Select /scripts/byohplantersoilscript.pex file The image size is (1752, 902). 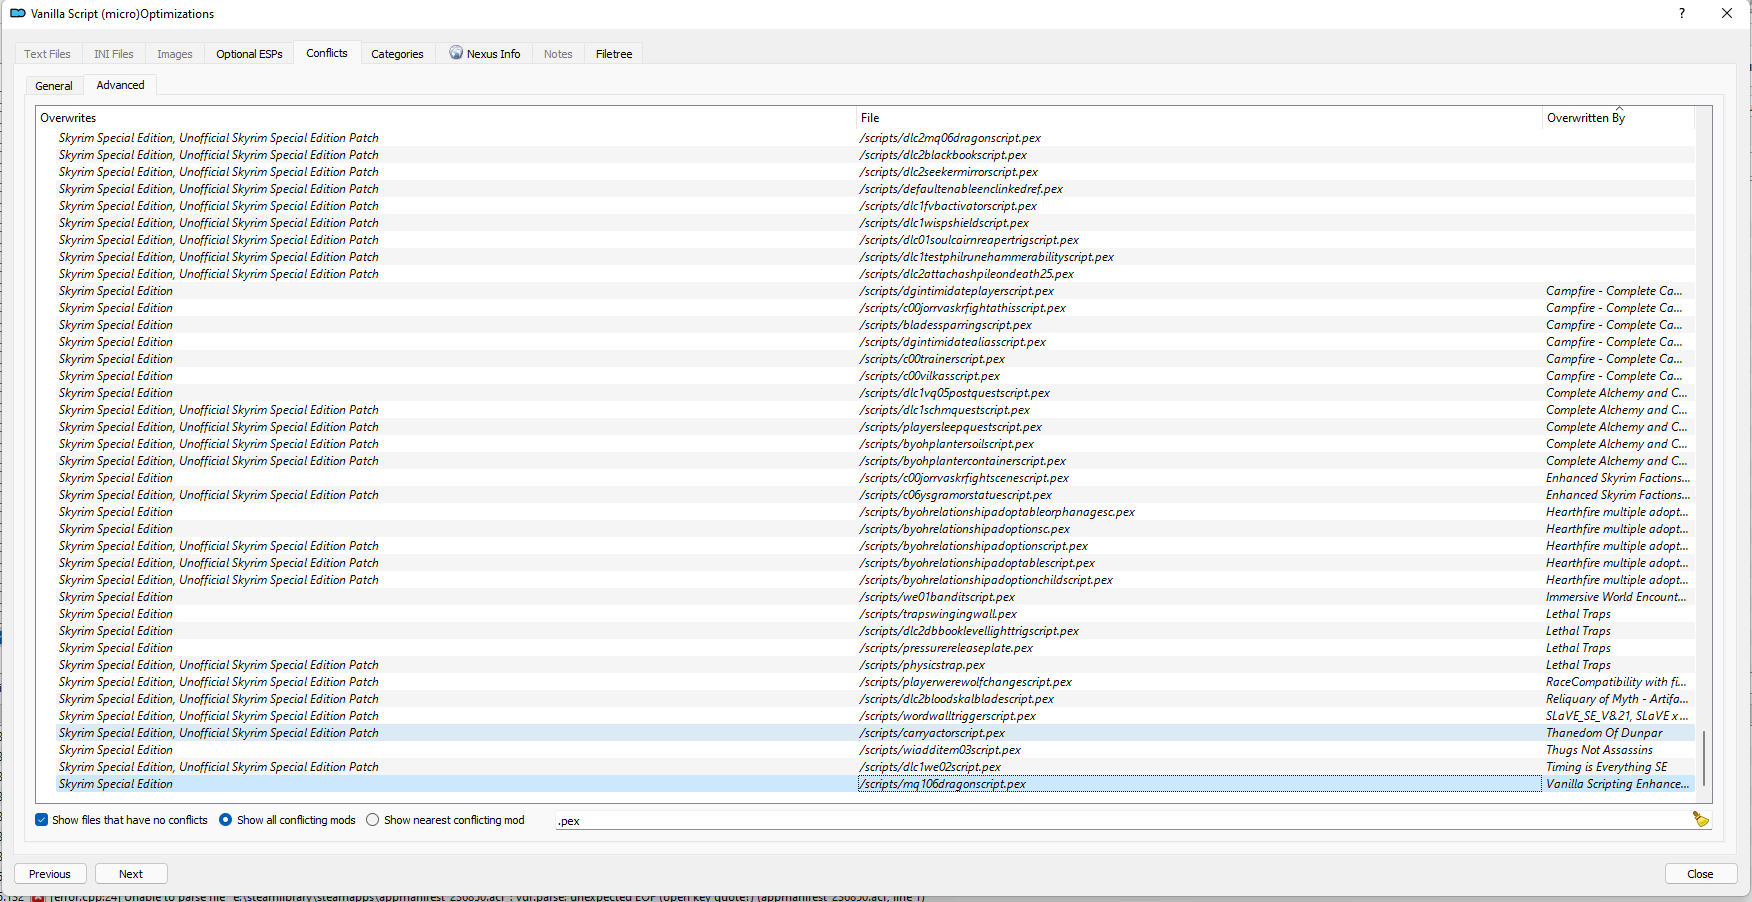click(947, 444)
